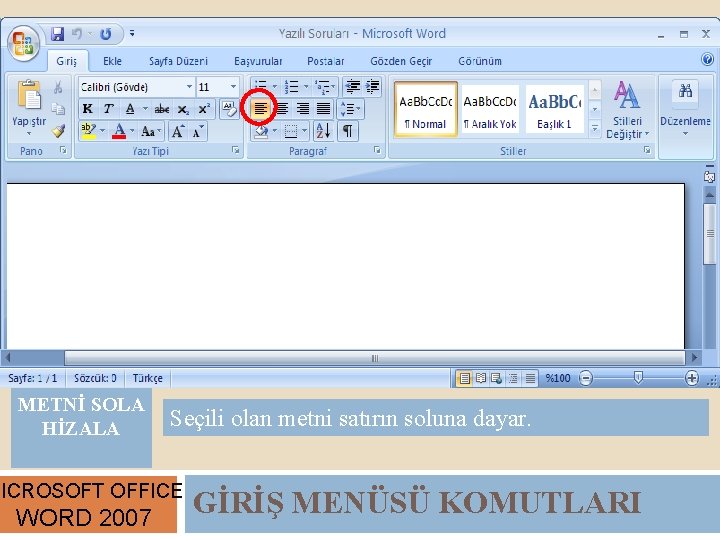720x540 pixels.
Task: Toggle subscript formatting
Action: tap(183, 109)
